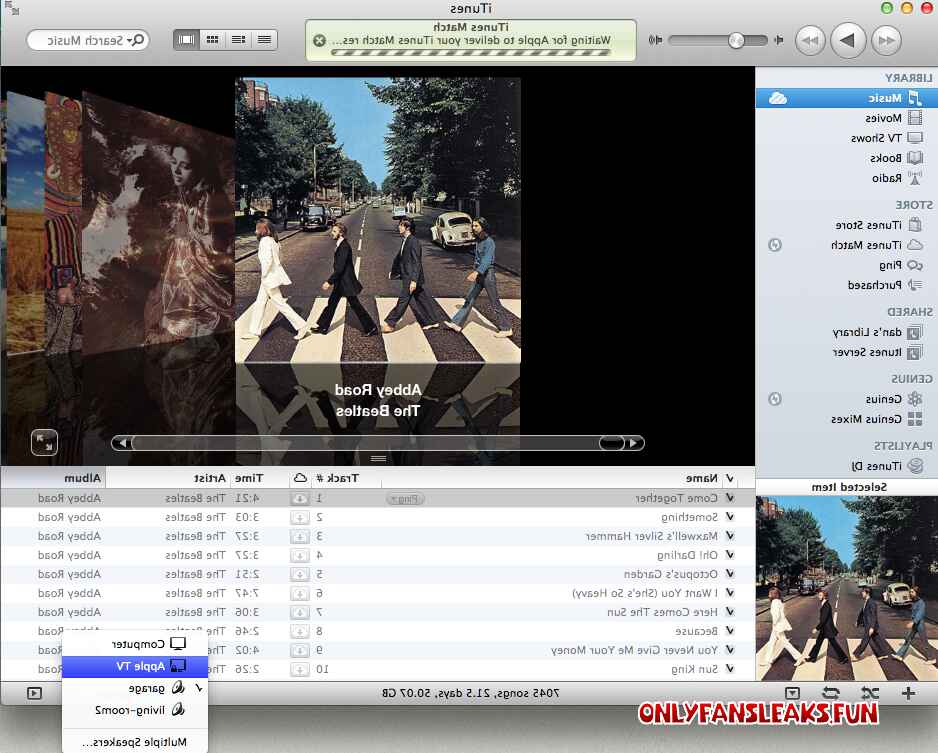
Task: Switch to the grid view icon
Action: pos(212,39)
